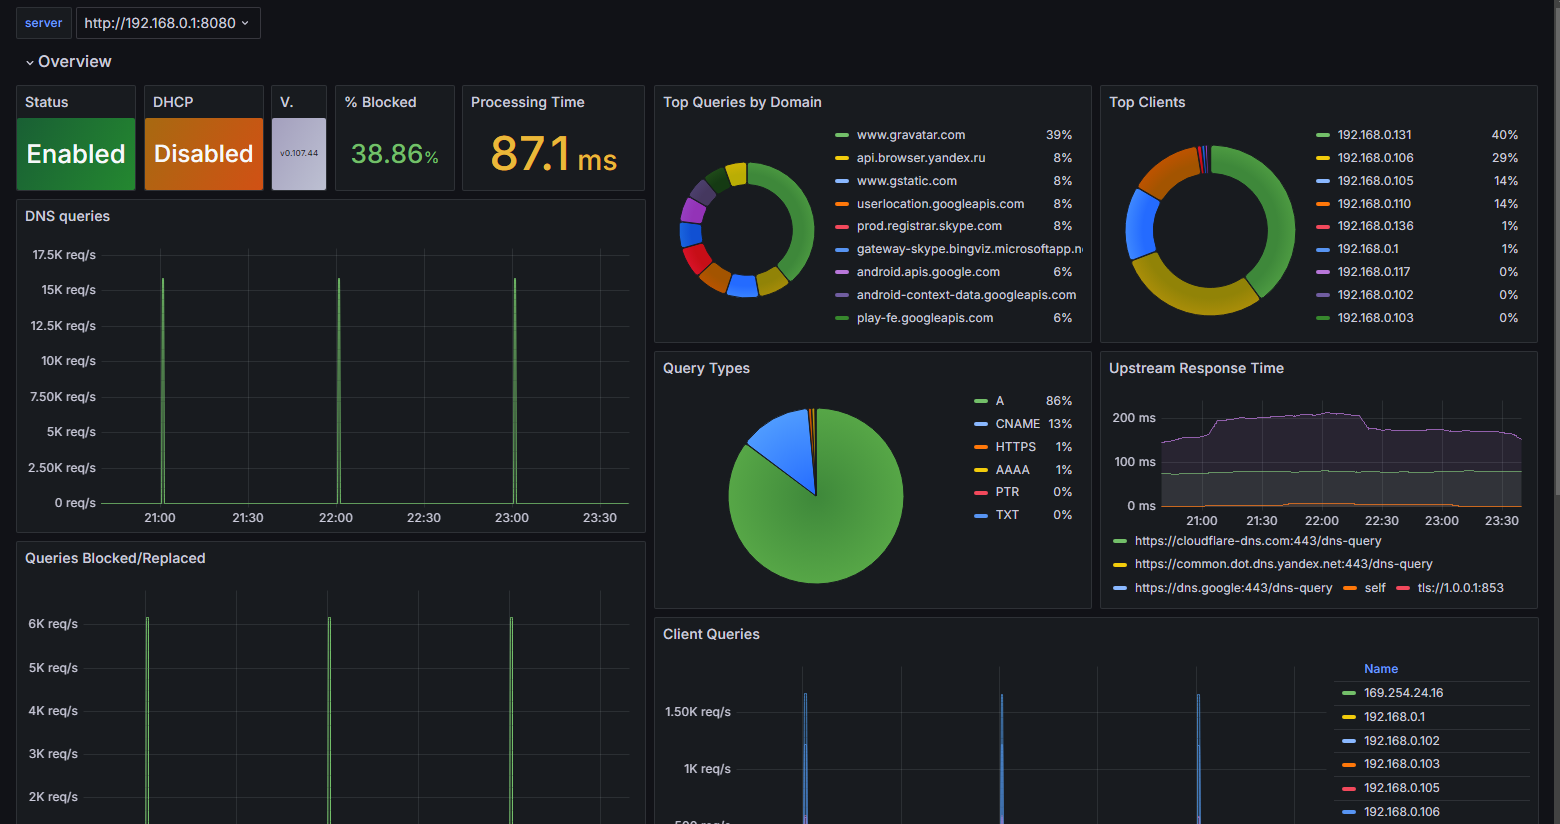Image resolution: width=1560 pixels, height=824 pixels.
Task: Open the server URL dropdown
Action: tap(167, 23)
